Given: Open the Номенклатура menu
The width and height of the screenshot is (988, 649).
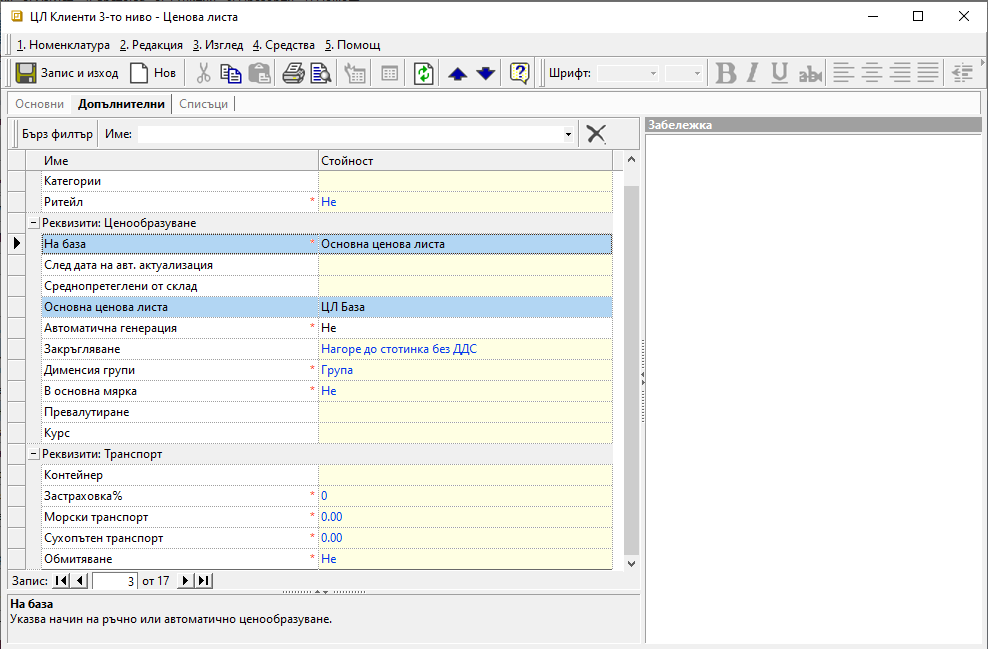Looking at the screenshot, I should (64, 45).
